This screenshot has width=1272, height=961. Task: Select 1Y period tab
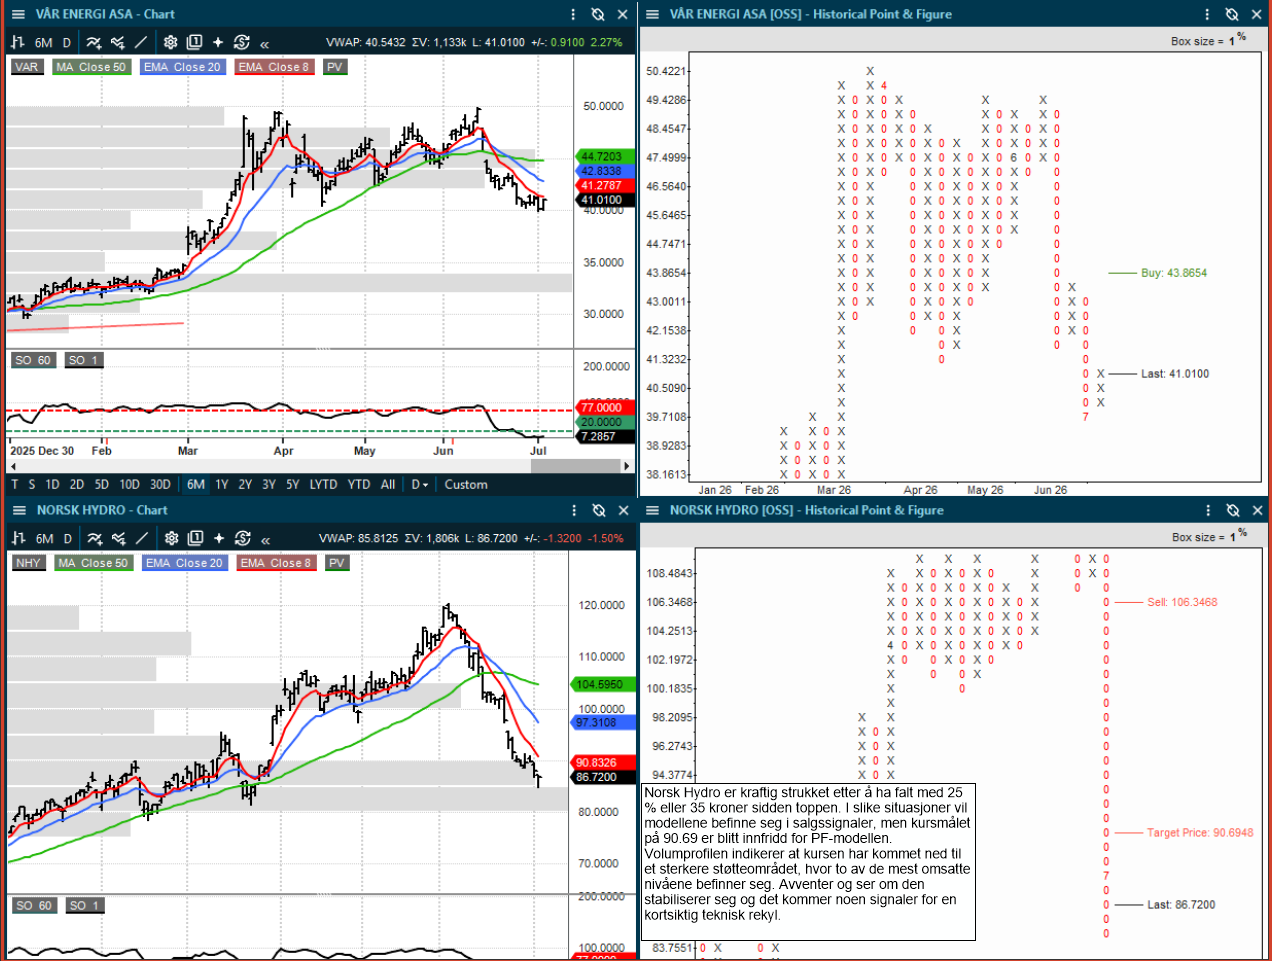click(x=222, y=484)
